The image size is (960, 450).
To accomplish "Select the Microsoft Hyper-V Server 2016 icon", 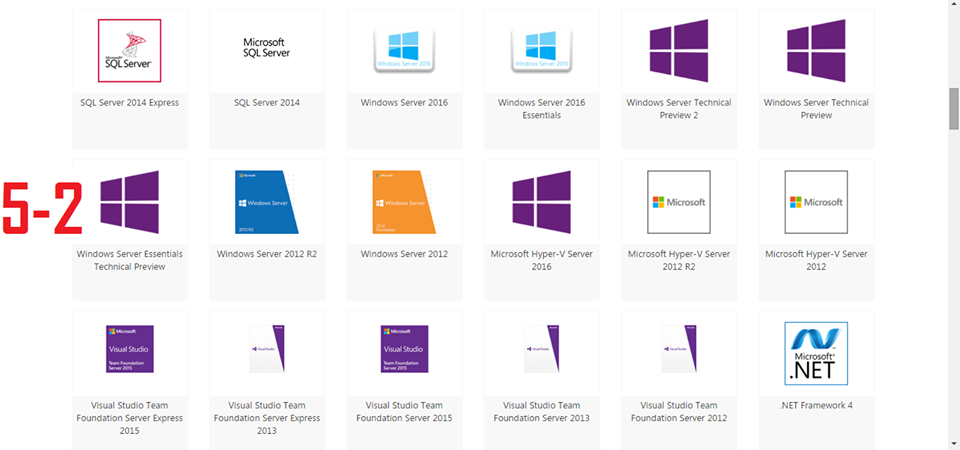I will [541, 202].
